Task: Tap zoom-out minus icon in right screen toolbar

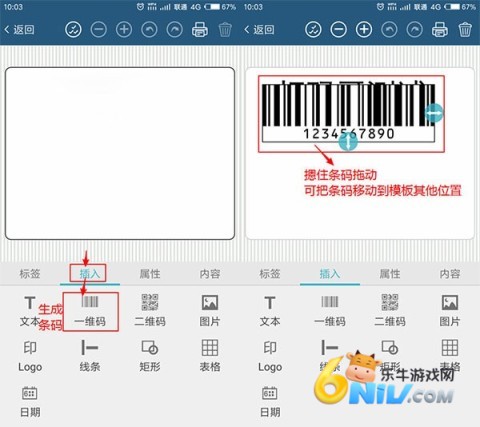Action: tap(339, 30)
